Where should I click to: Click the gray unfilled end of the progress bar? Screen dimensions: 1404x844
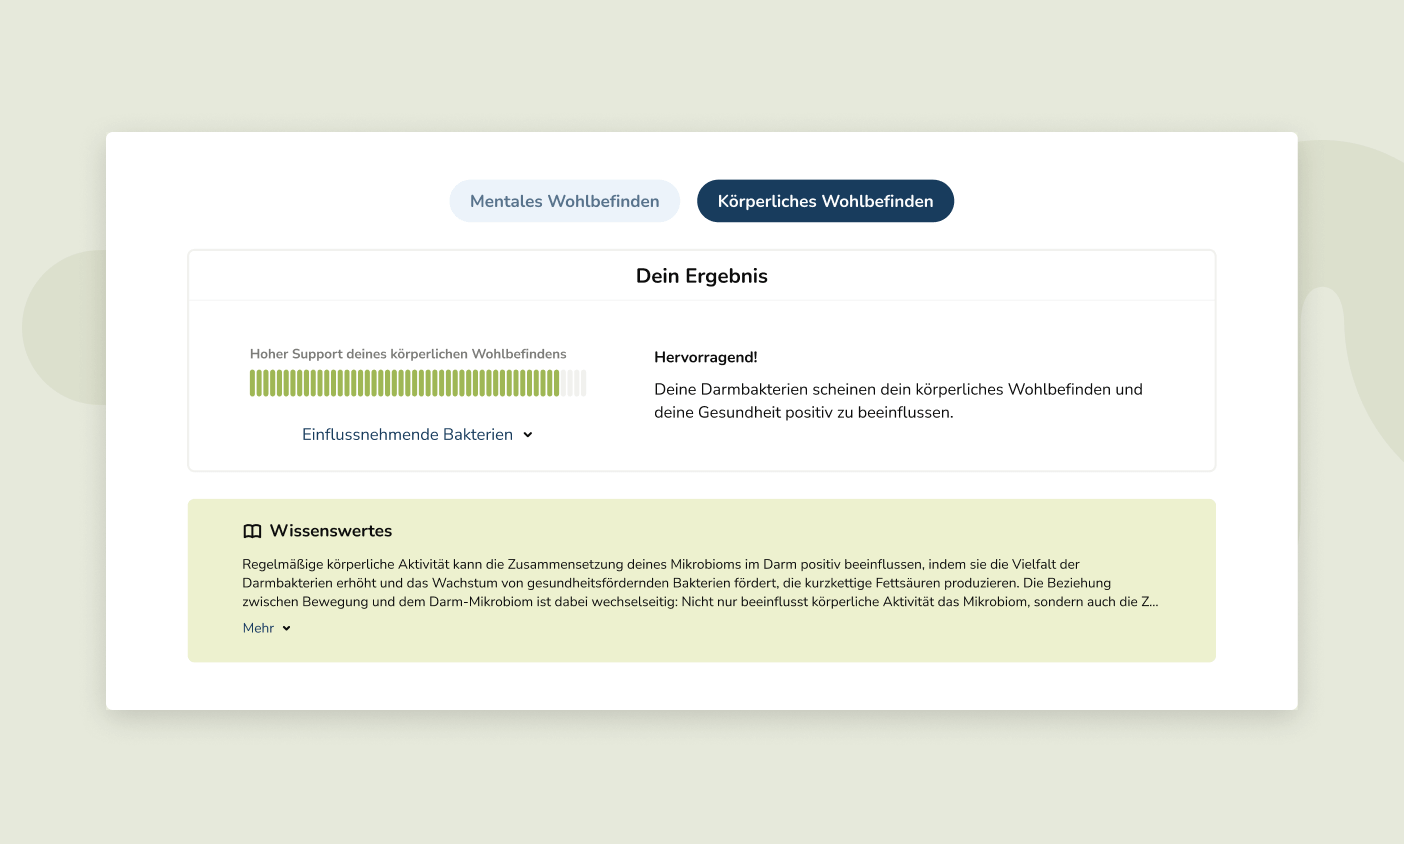click(574, 383)
